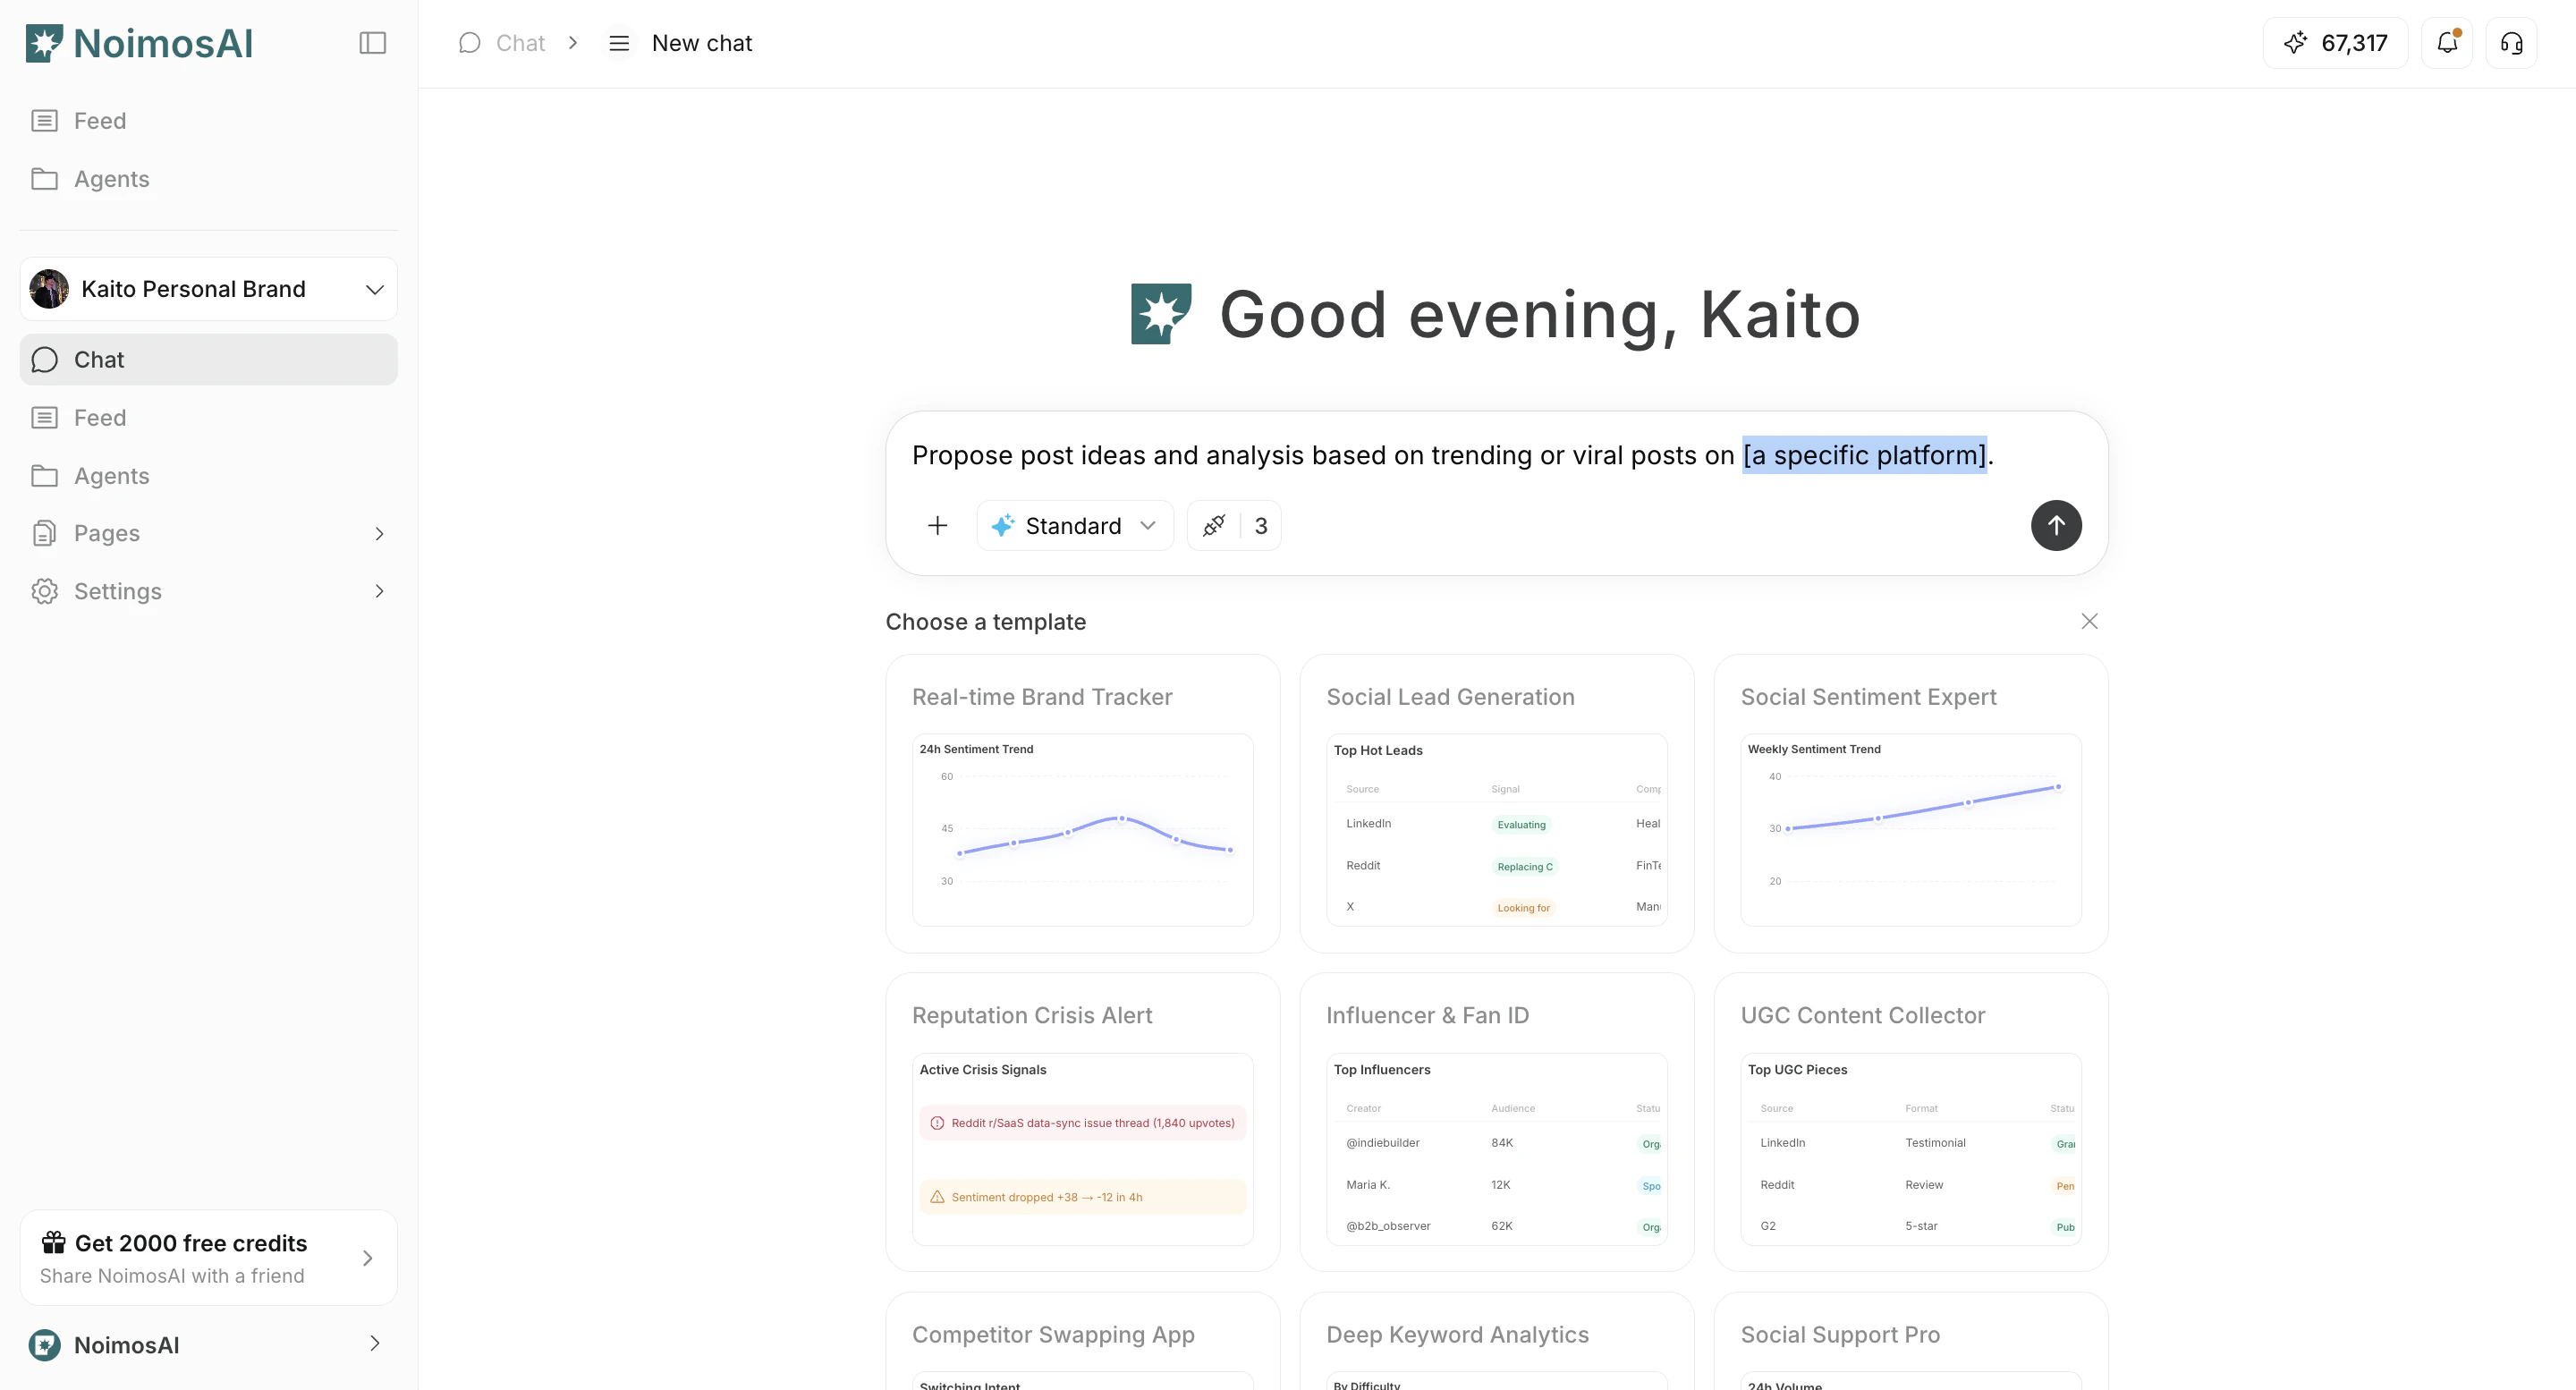
Task: Click the @indiebuilder influencer row
Action: (1496, 1143)
